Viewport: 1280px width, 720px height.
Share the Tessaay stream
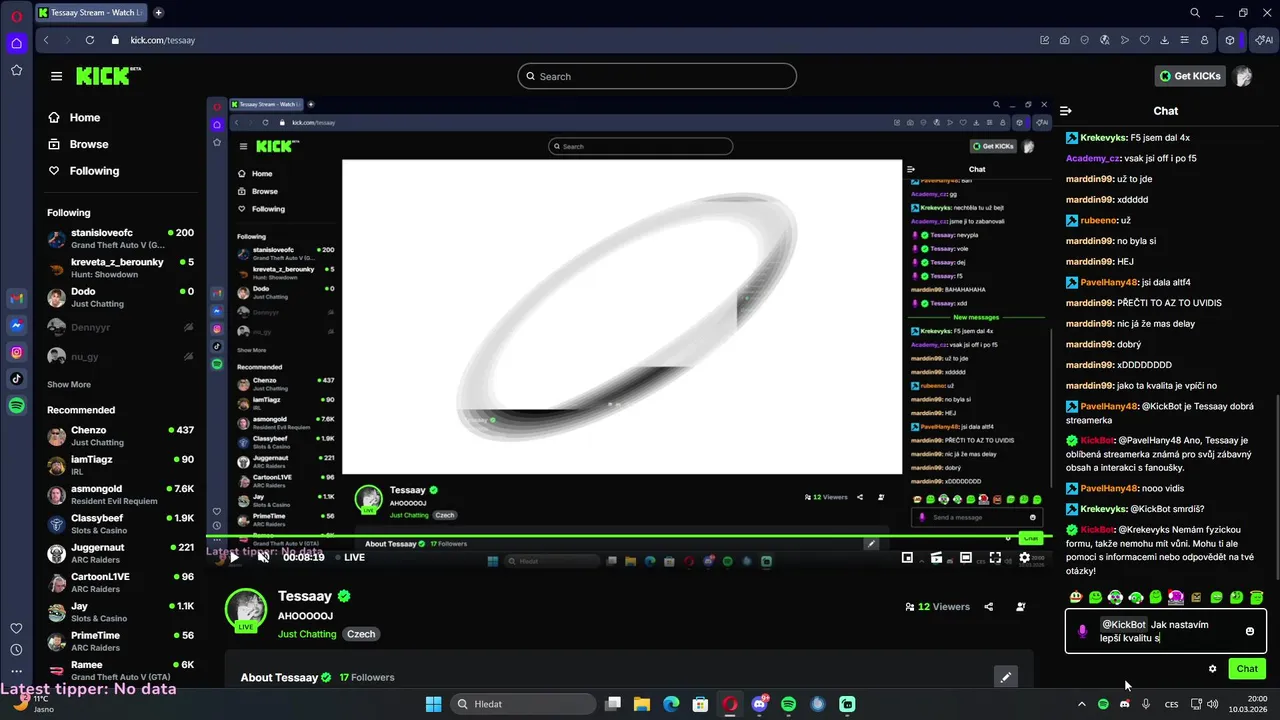(x=988, y=606)
